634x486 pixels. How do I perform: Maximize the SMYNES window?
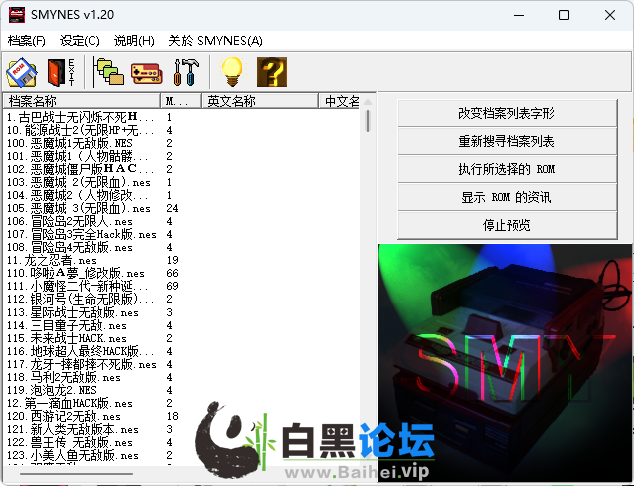[564, 15]
